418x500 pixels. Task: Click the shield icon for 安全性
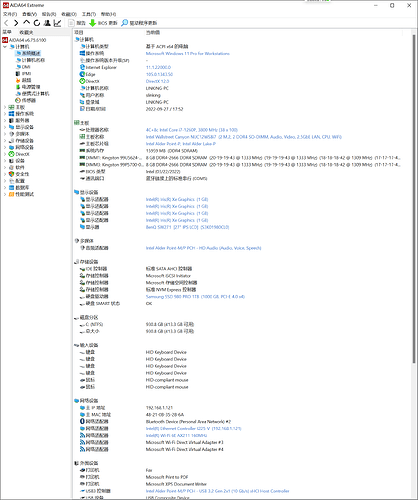point(11,174)
